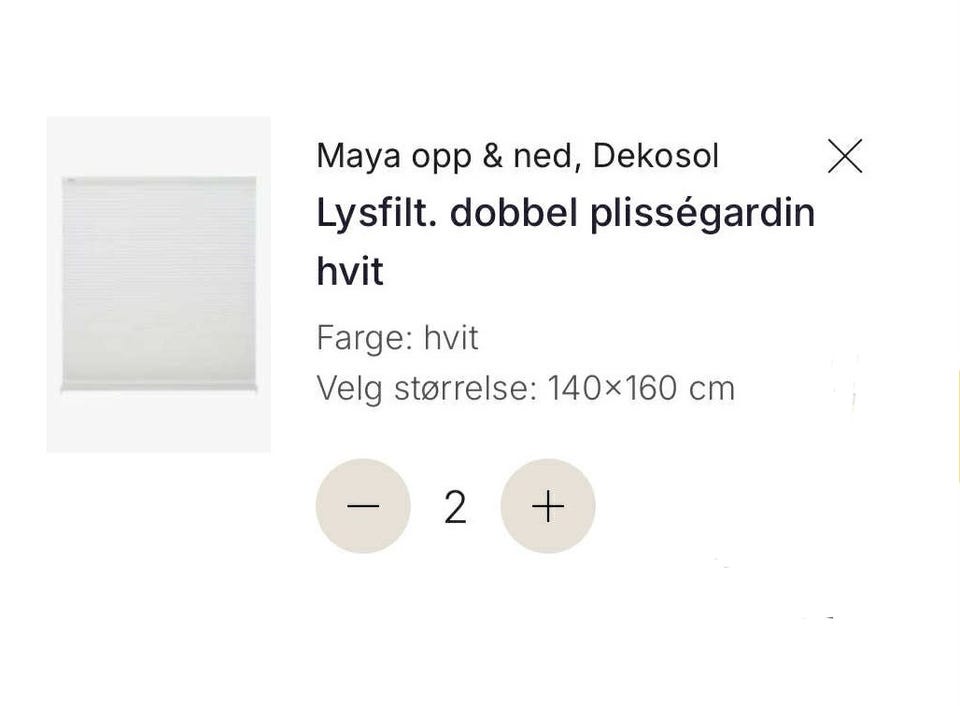Increase quantity with the plus button

tap(548, 506)
